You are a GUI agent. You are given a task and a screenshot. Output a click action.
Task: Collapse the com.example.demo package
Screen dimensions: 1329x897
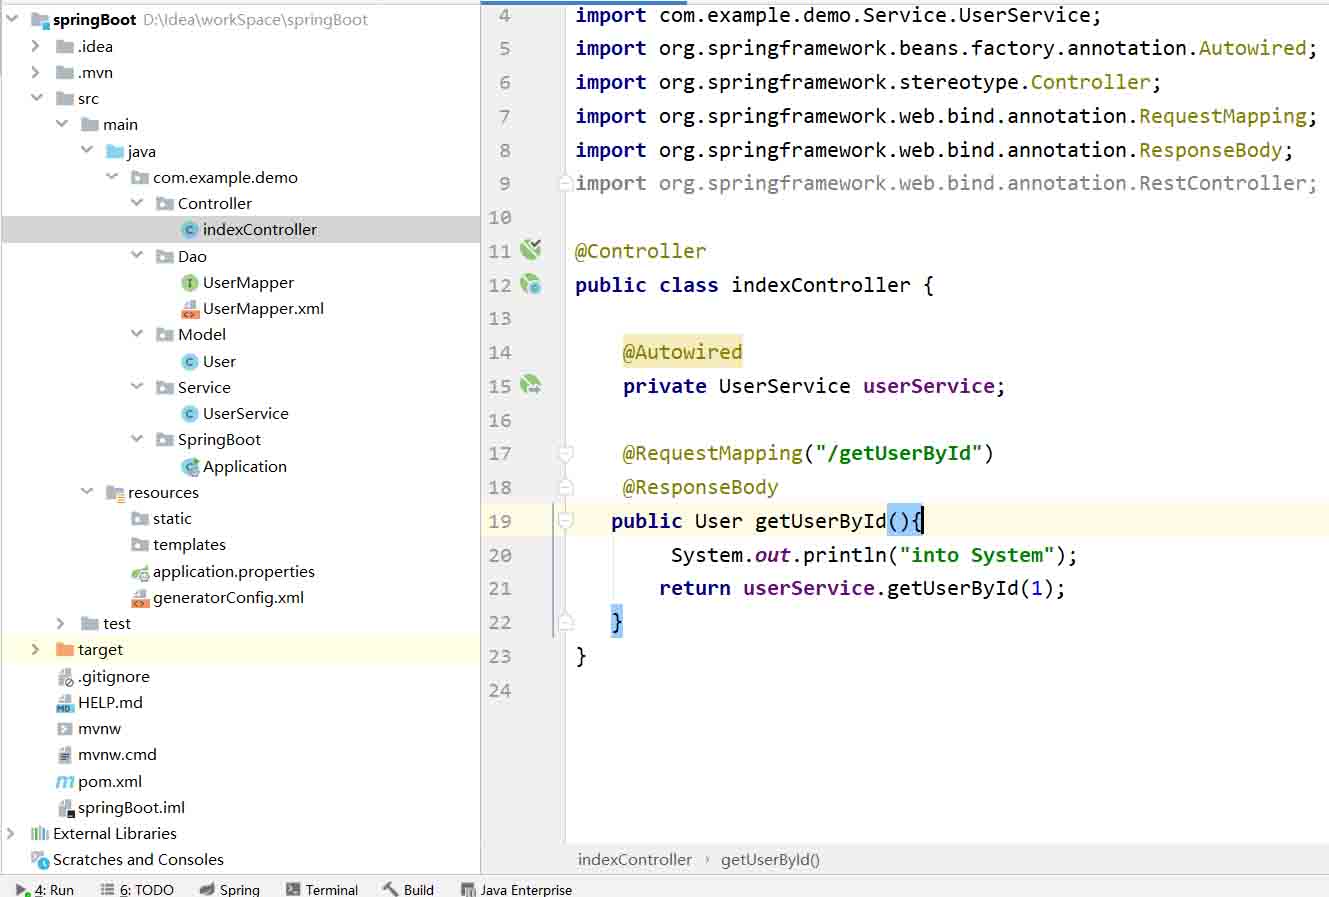point(112,177)
